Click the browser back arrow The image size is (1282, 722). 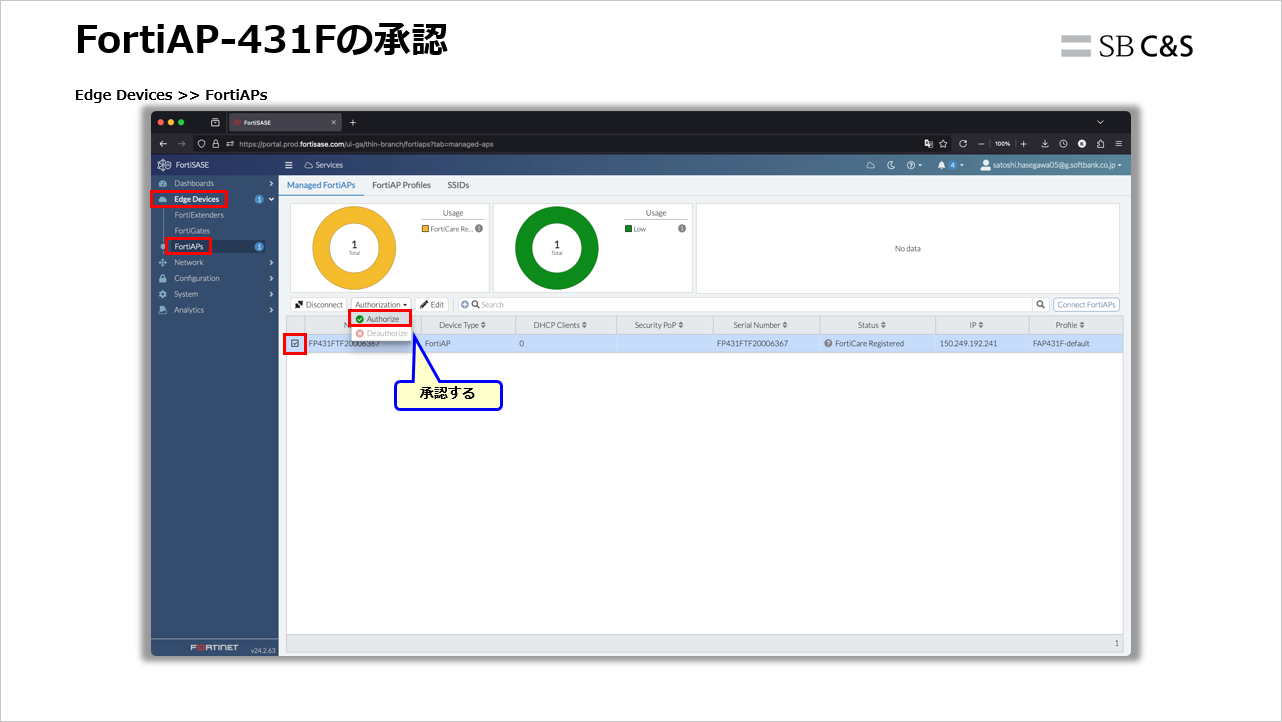coord(164,144)
